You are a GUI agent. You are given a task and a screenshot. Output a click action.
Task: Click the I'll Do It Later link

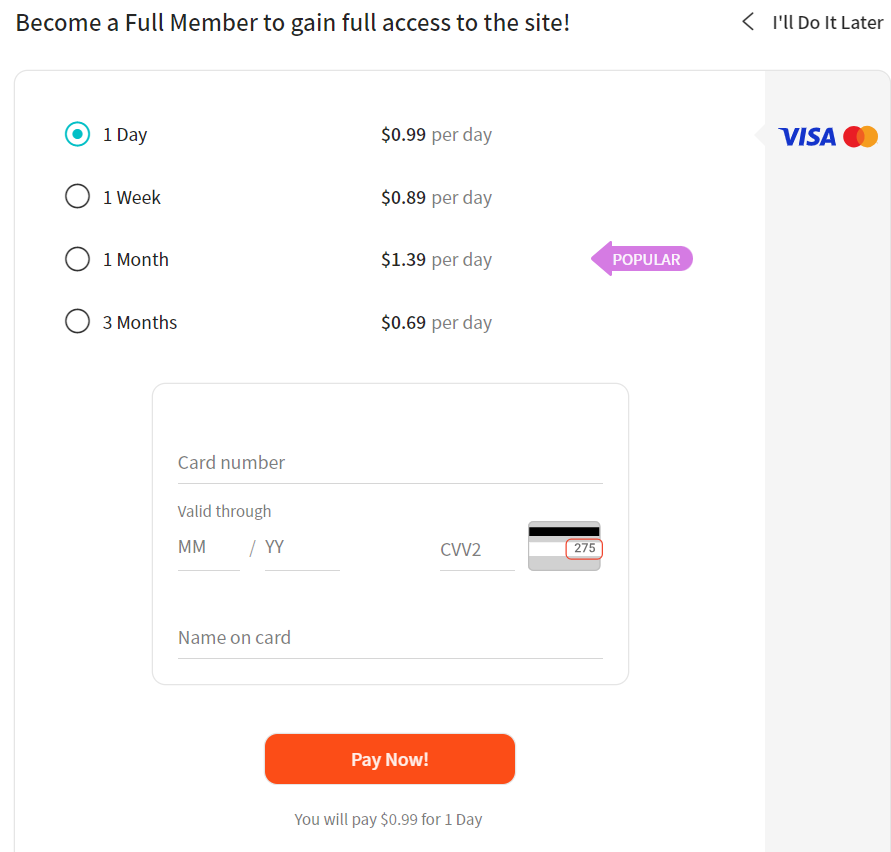pyautogui.click(x=827, y=21)
